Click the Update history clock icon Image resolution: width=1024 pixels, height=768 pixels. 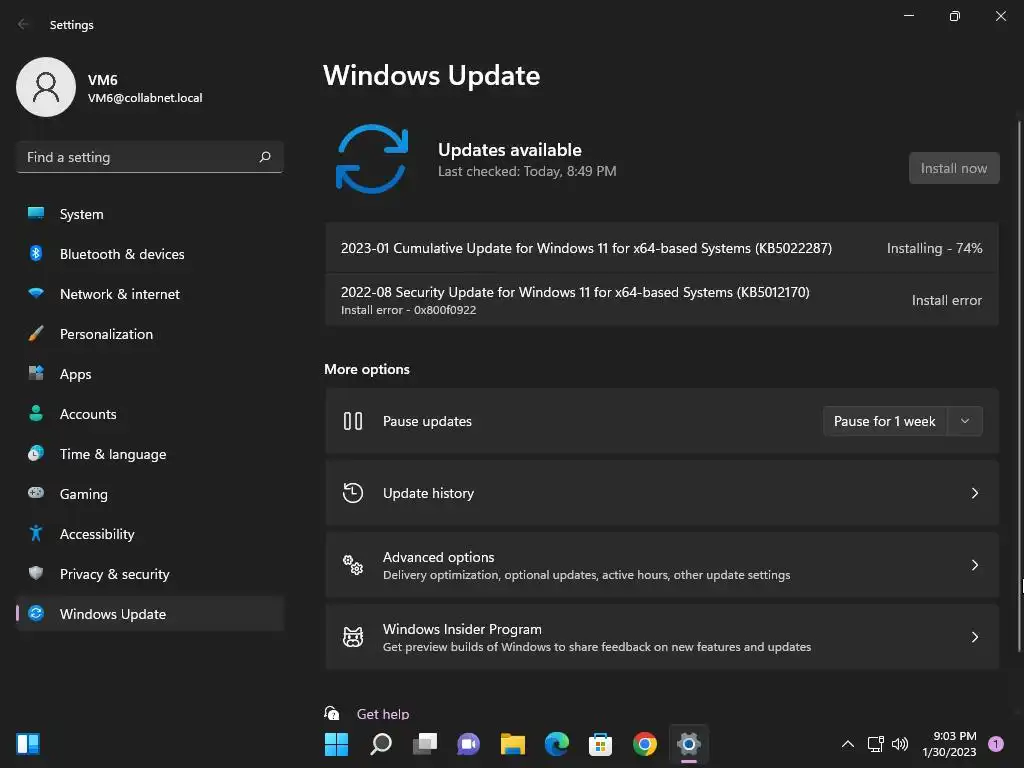tap(353, 493)
